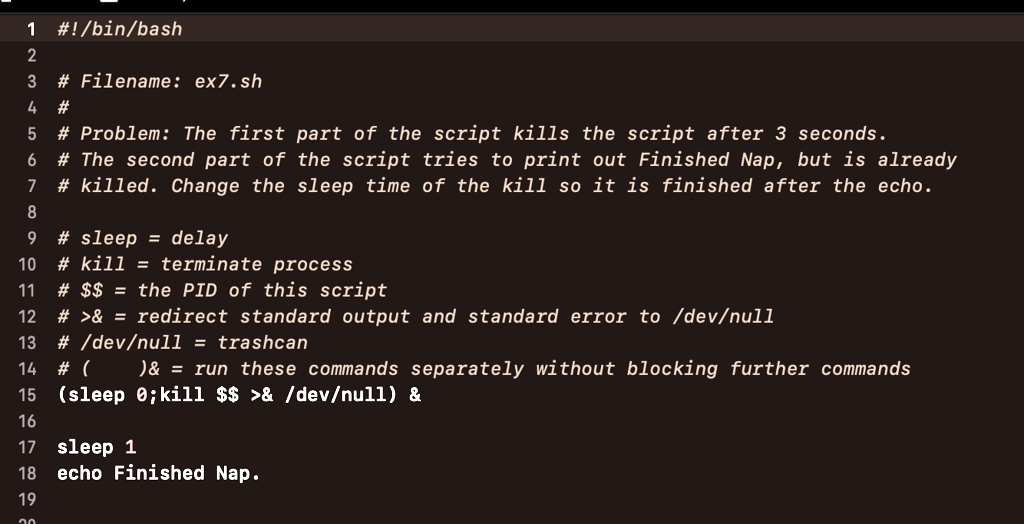Click the shebang line #!/bin/bash
This screenshot has height=524, width=1024.
pyautogui.click(x=120, y=29)
